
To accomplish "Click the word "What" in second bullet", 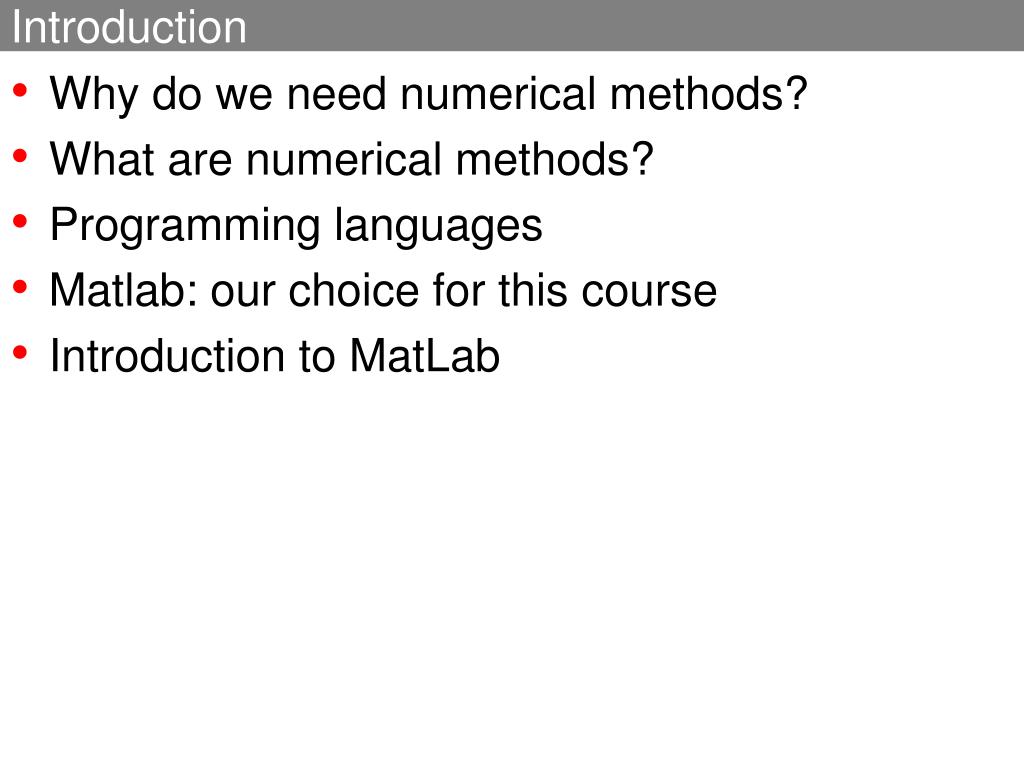I will [102, 159].
